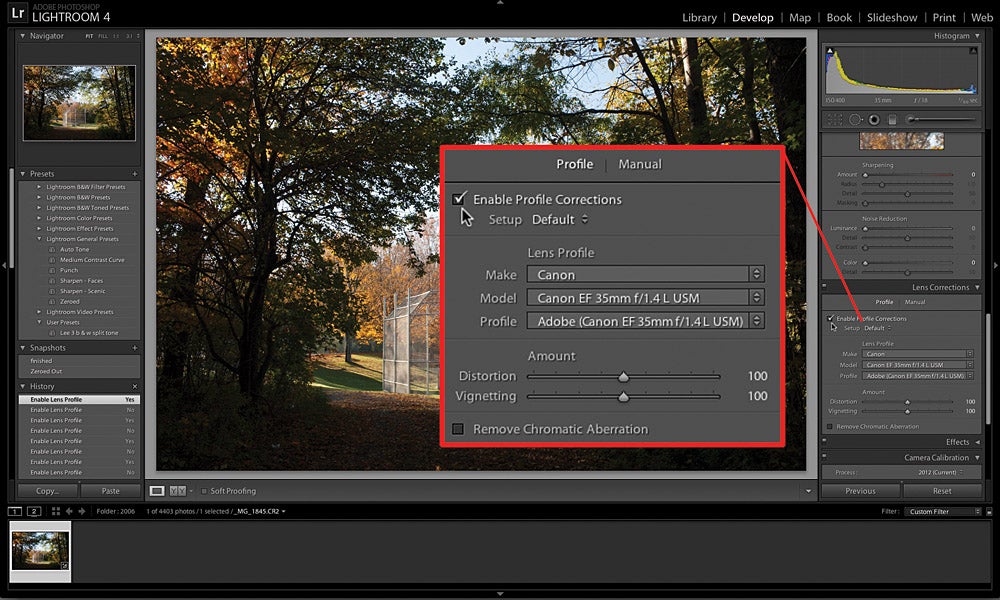Collapse the Histogram panel

click(x=977, y=36)
